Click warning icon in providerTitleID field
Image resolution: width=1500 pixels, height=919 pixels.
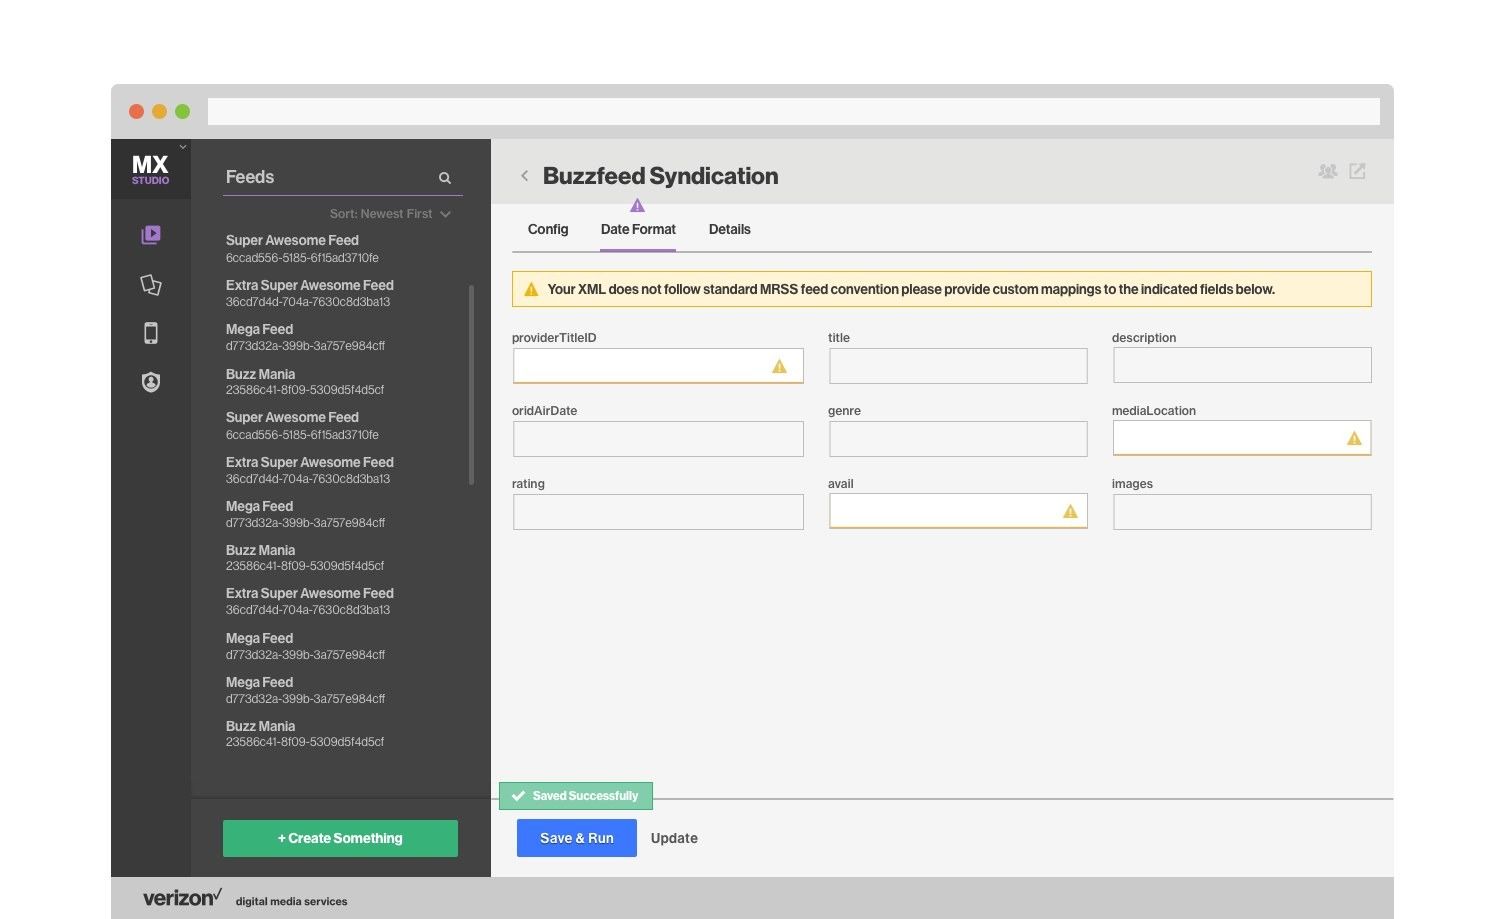click(x=779, y=367)
